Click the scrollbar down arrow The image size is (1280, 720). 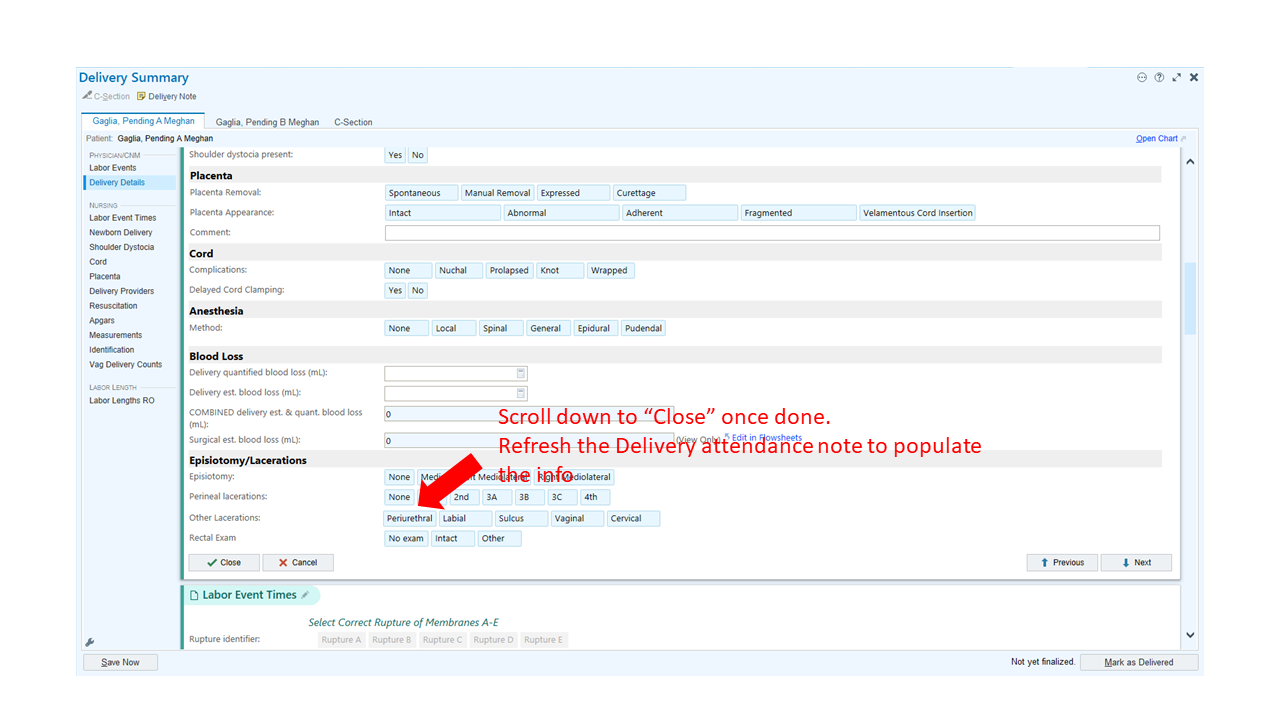(x=1190, y=634)
